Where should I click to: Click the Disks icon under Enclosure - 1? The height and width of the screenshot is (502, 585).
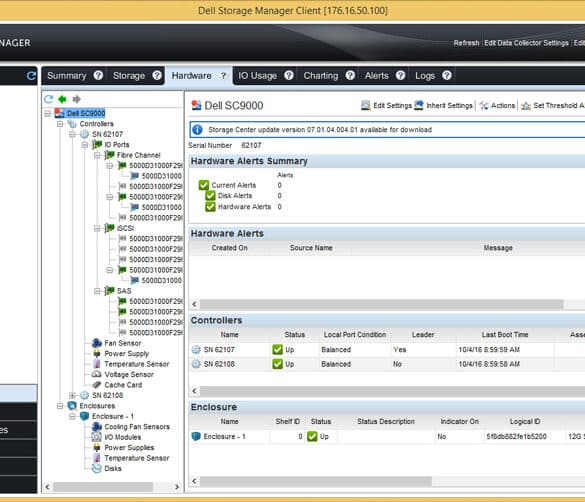[97, 468]
